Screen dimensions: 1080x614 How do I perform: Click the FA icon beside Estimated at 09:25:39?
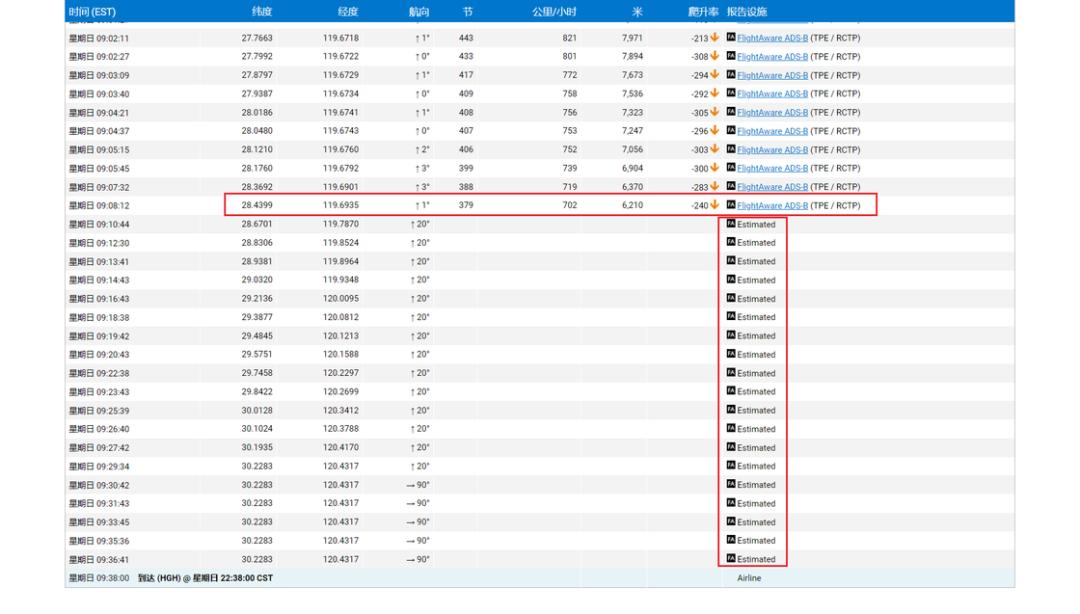[x=731, y=409]
